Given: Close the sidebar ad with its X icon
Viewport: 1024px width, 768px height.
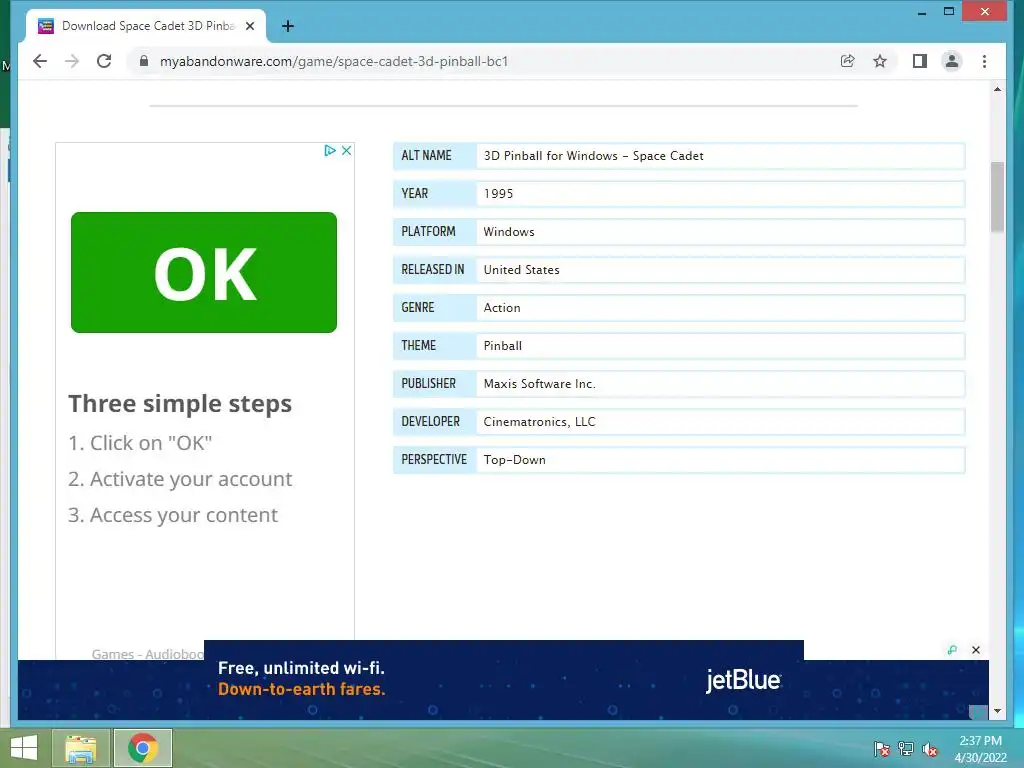Looking at the screenshot, I should click(x=347, y=150).
